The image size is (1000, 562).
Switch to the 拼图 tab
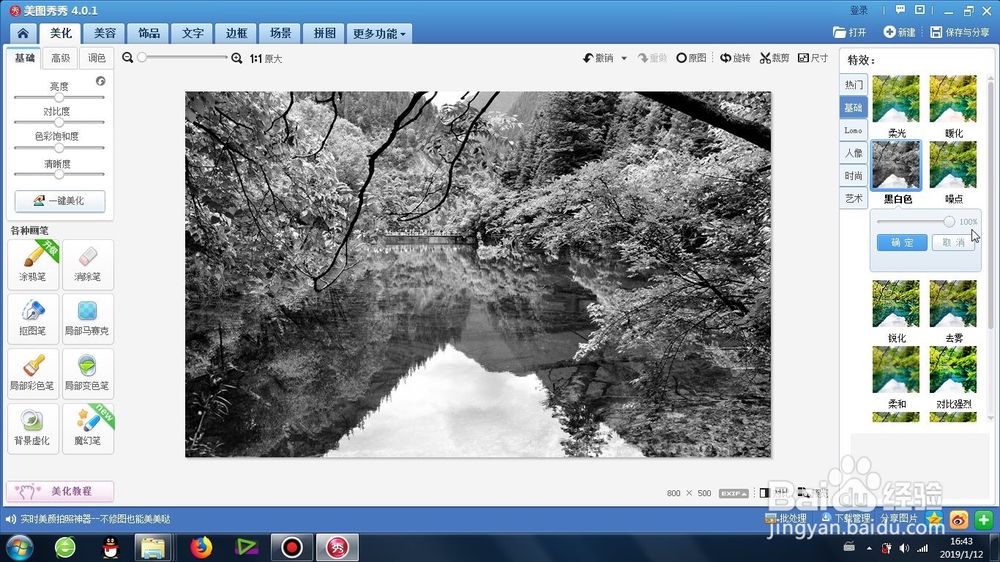[324, 33]
